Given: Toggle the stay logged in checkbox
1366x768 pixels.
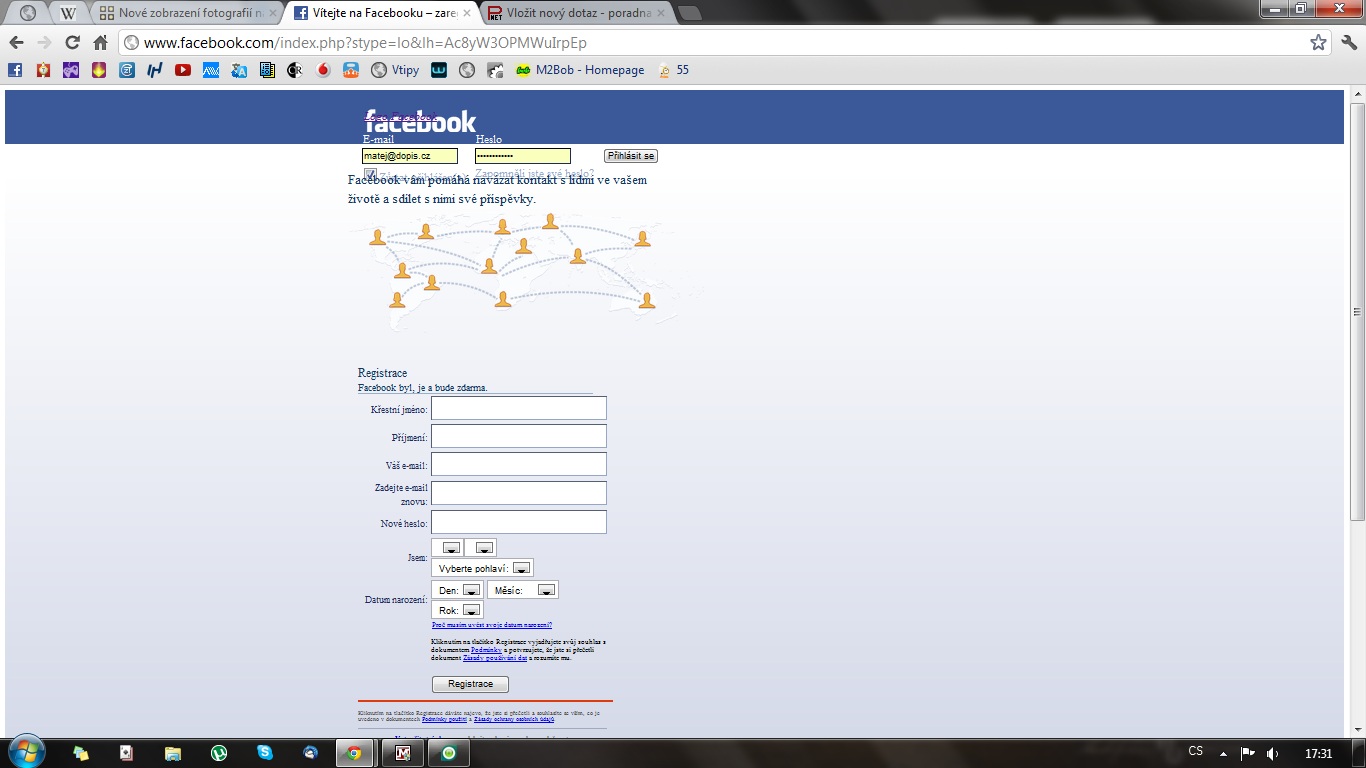Looking at the screenshot, I should [x=370, y=174].
